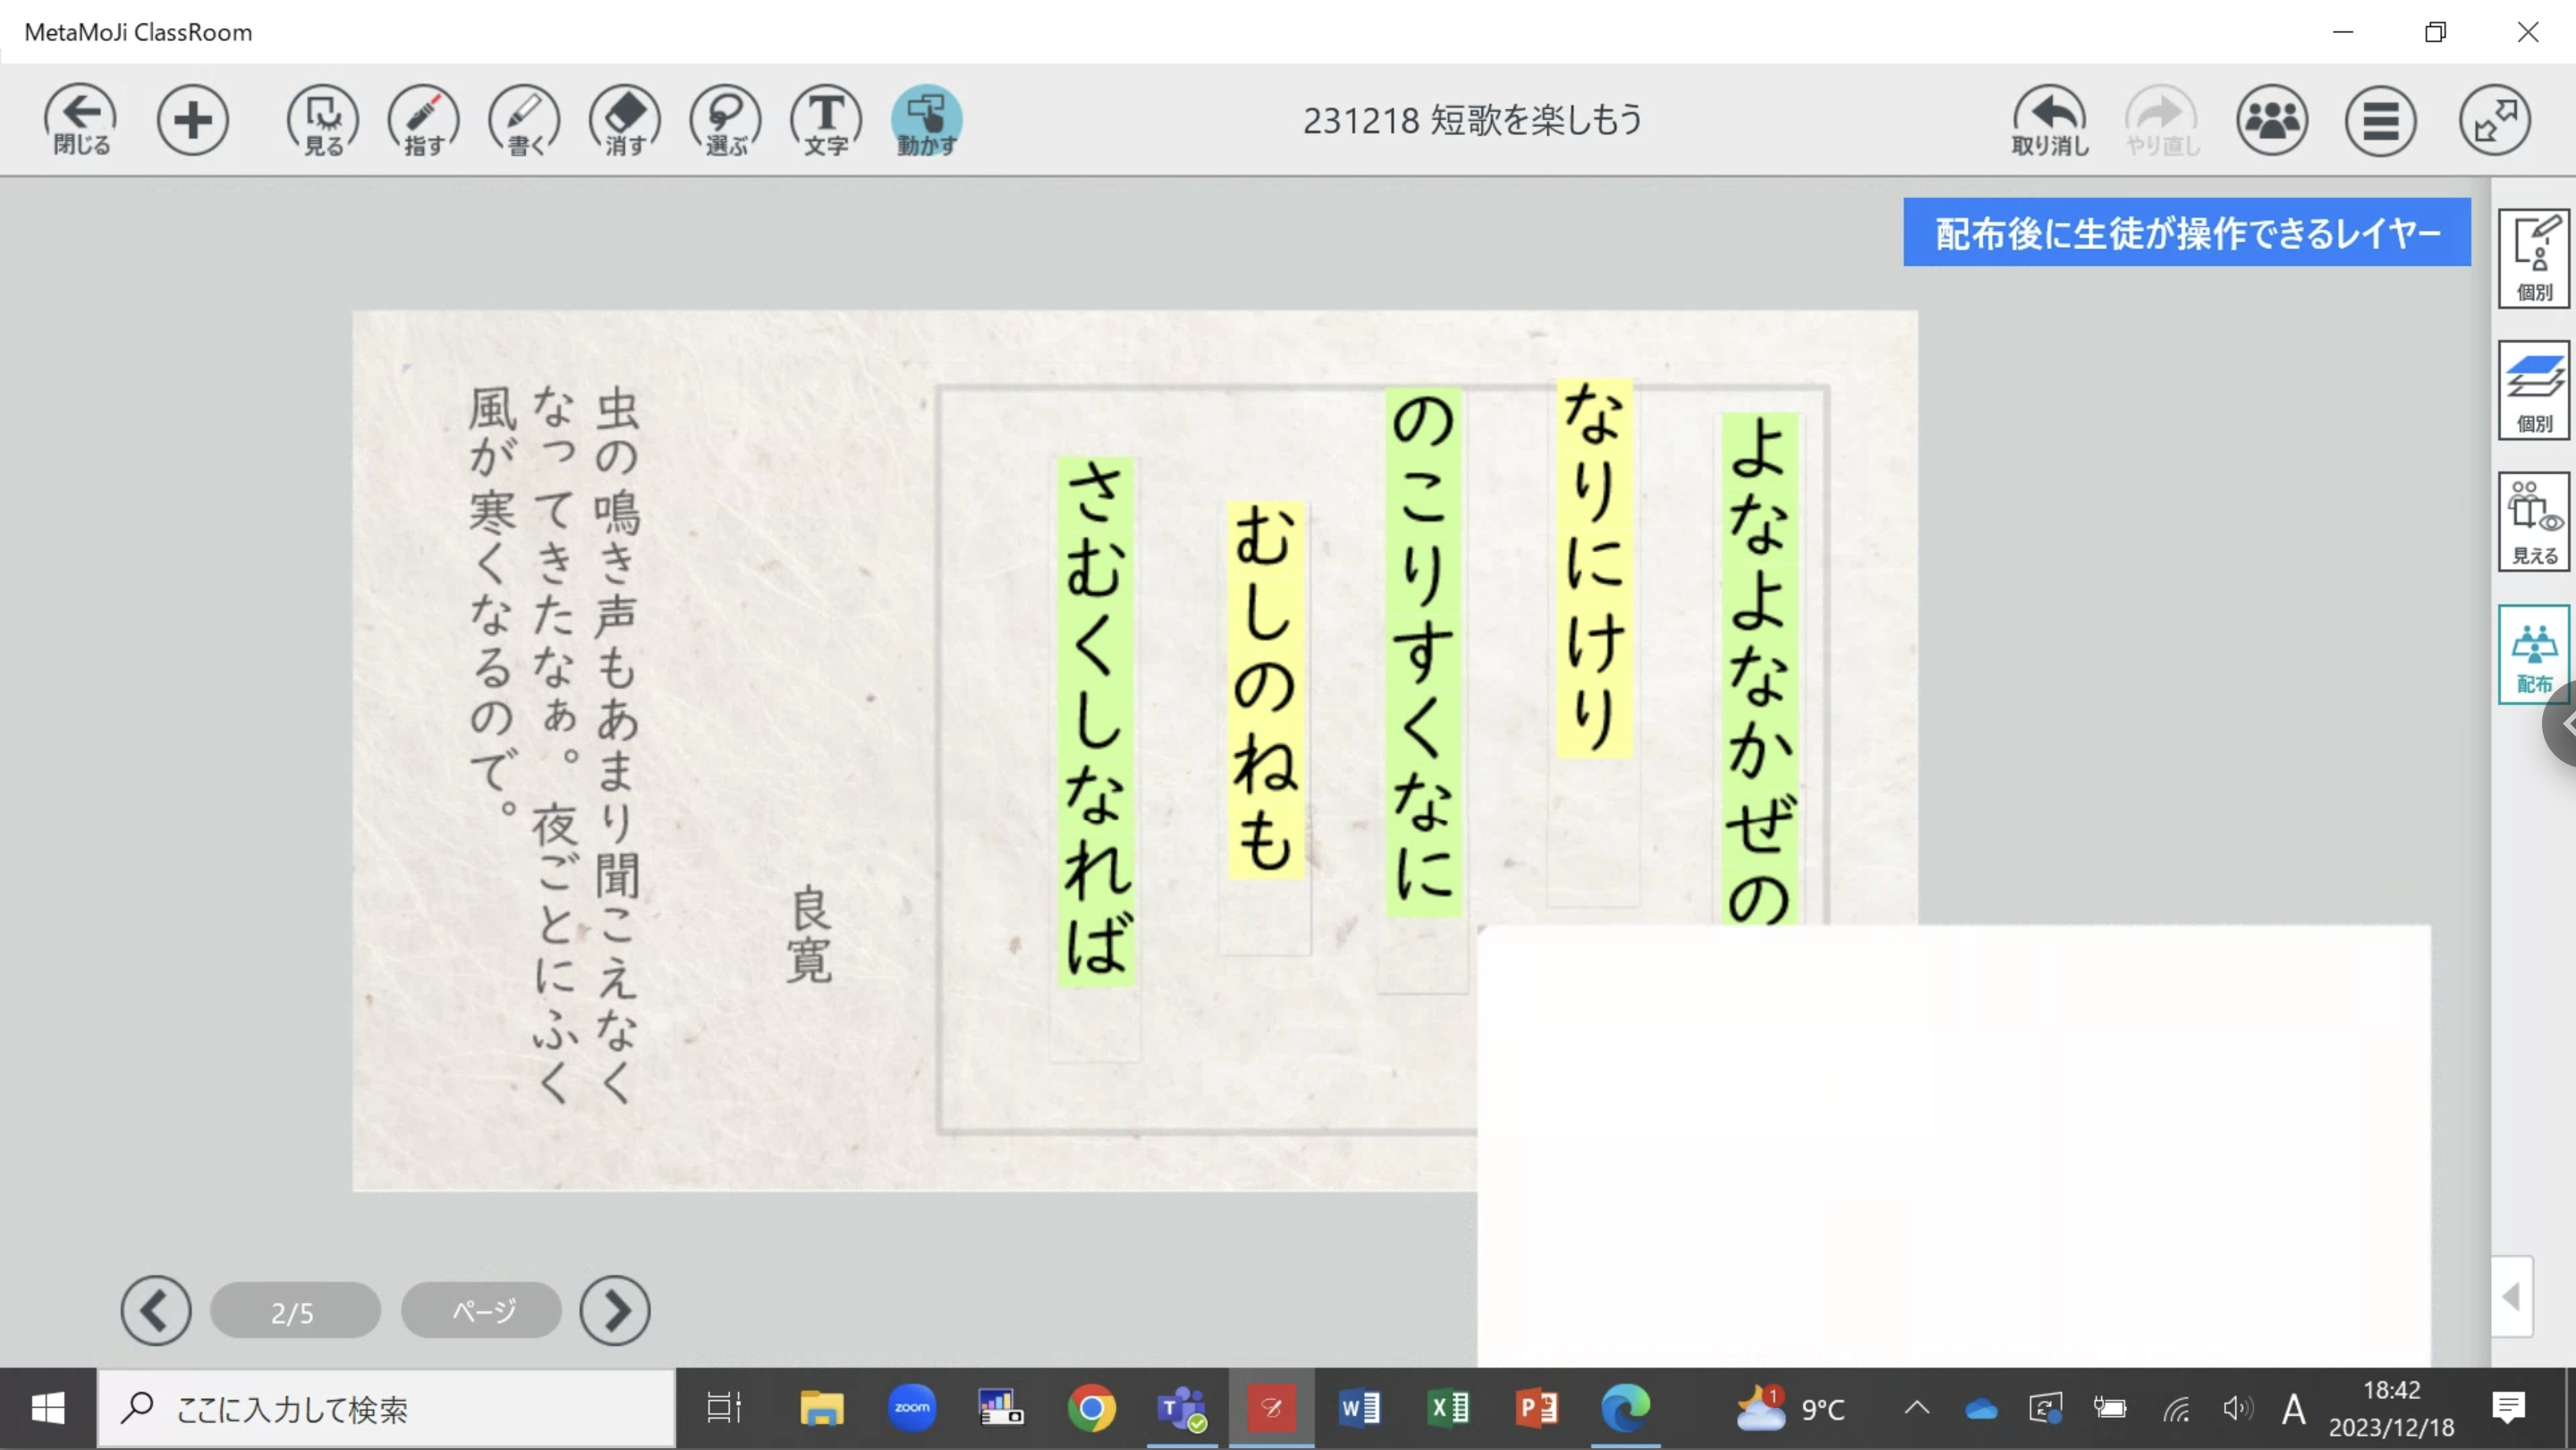Image resolution: width=2576 pixels, height=1450 pixels.
Task: Click the plus add icon
Action: (192, 120)
